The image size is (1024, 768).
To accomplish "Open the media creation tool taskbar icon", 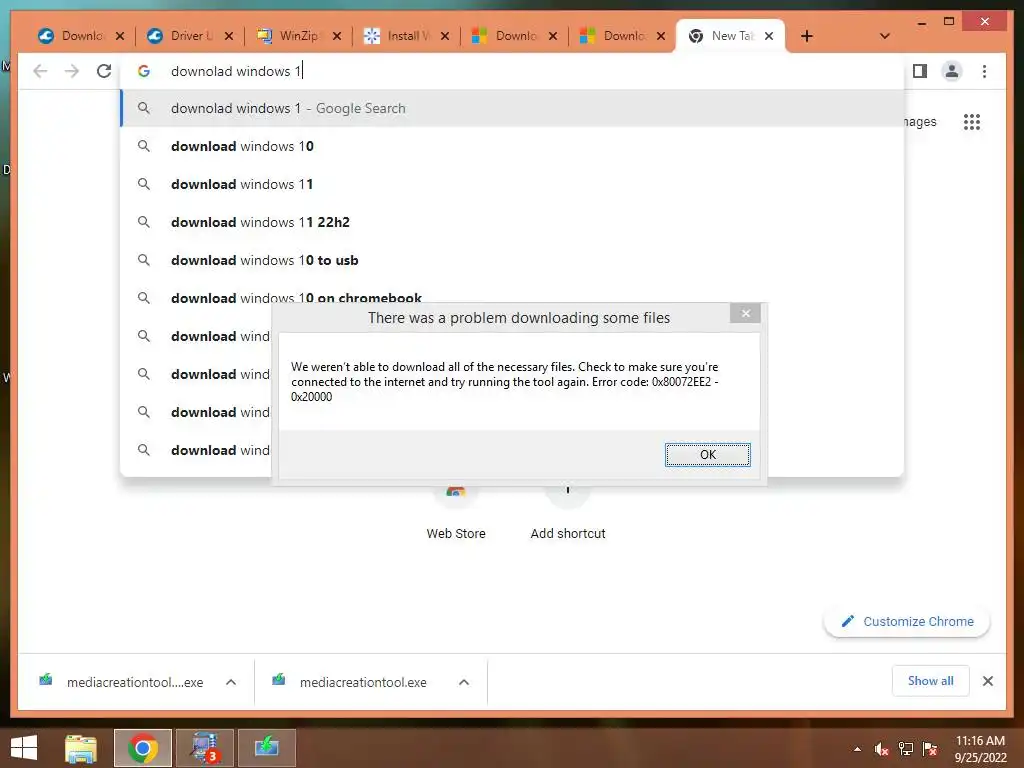I will point(266,748).
